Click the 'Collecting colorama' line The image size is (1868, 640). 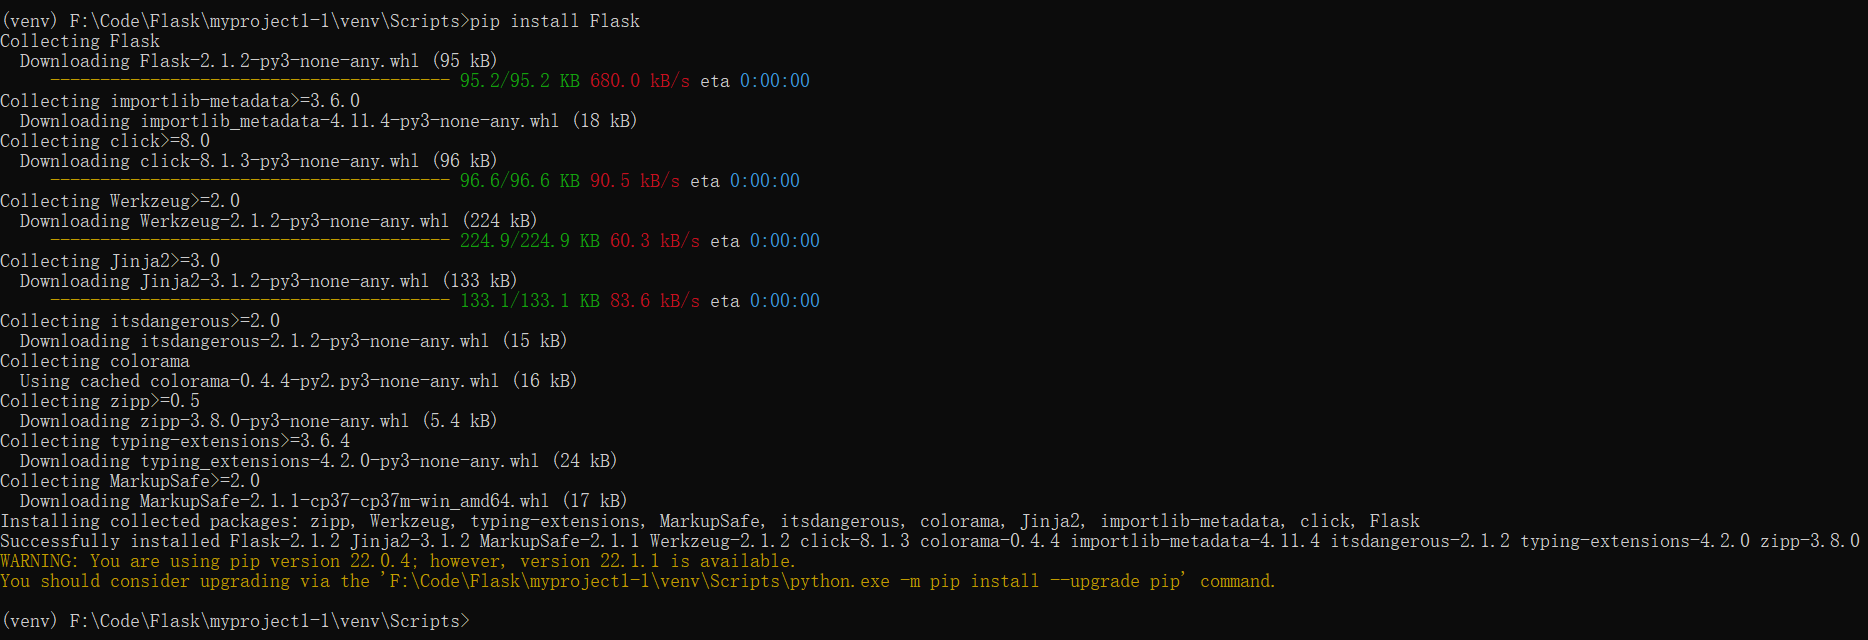(x=95, y=361)
